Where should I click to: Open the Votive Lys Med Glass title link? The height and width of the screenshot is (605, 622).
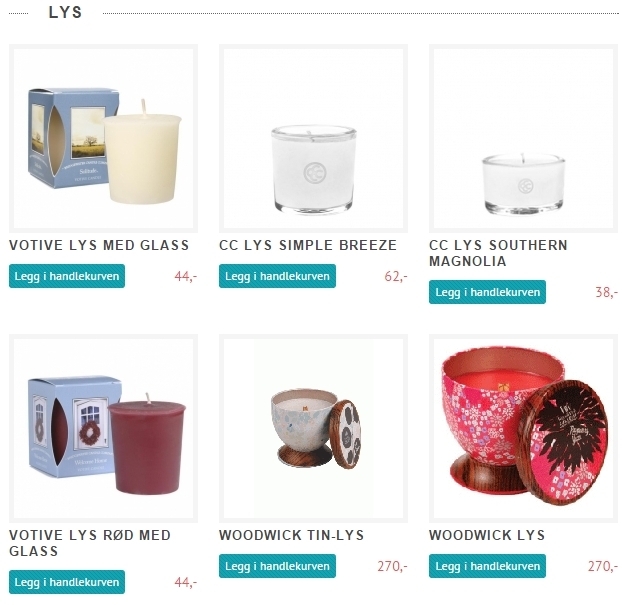[99, 245]
